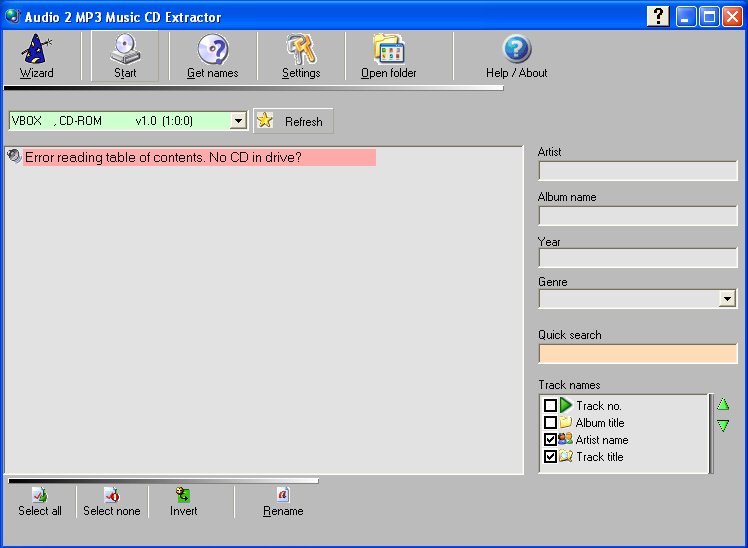Click the title bar context help button
748x548 pixels.
coord(658,17)
